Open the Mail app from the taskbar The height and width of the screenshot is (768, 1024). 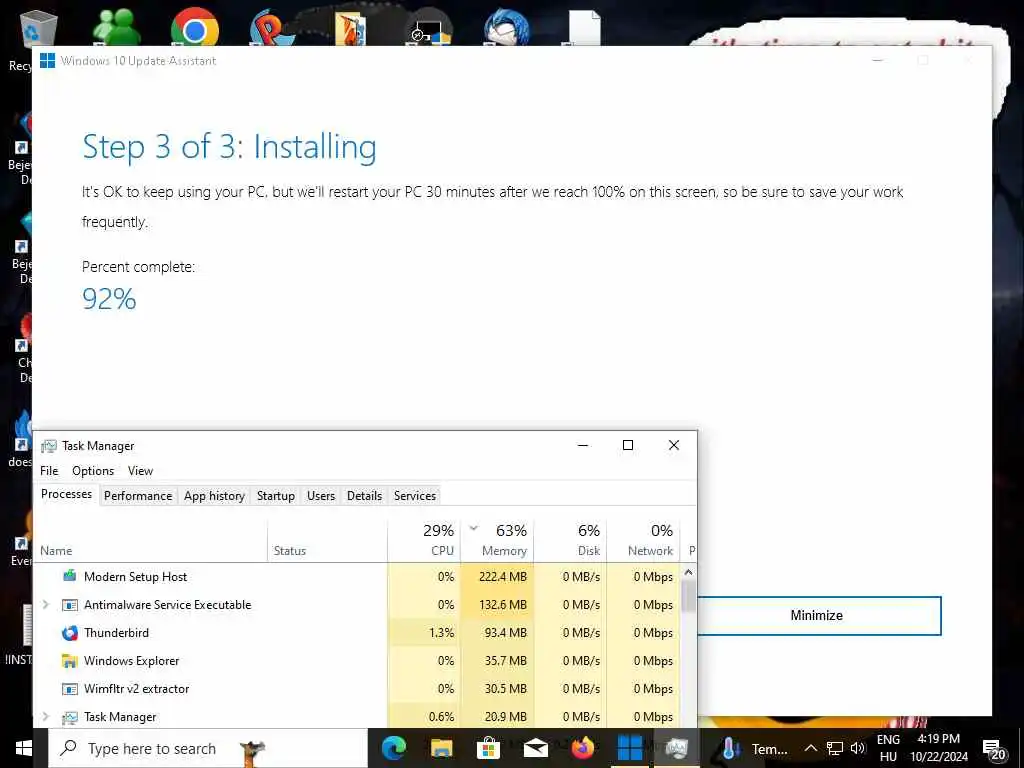point(536,748)
